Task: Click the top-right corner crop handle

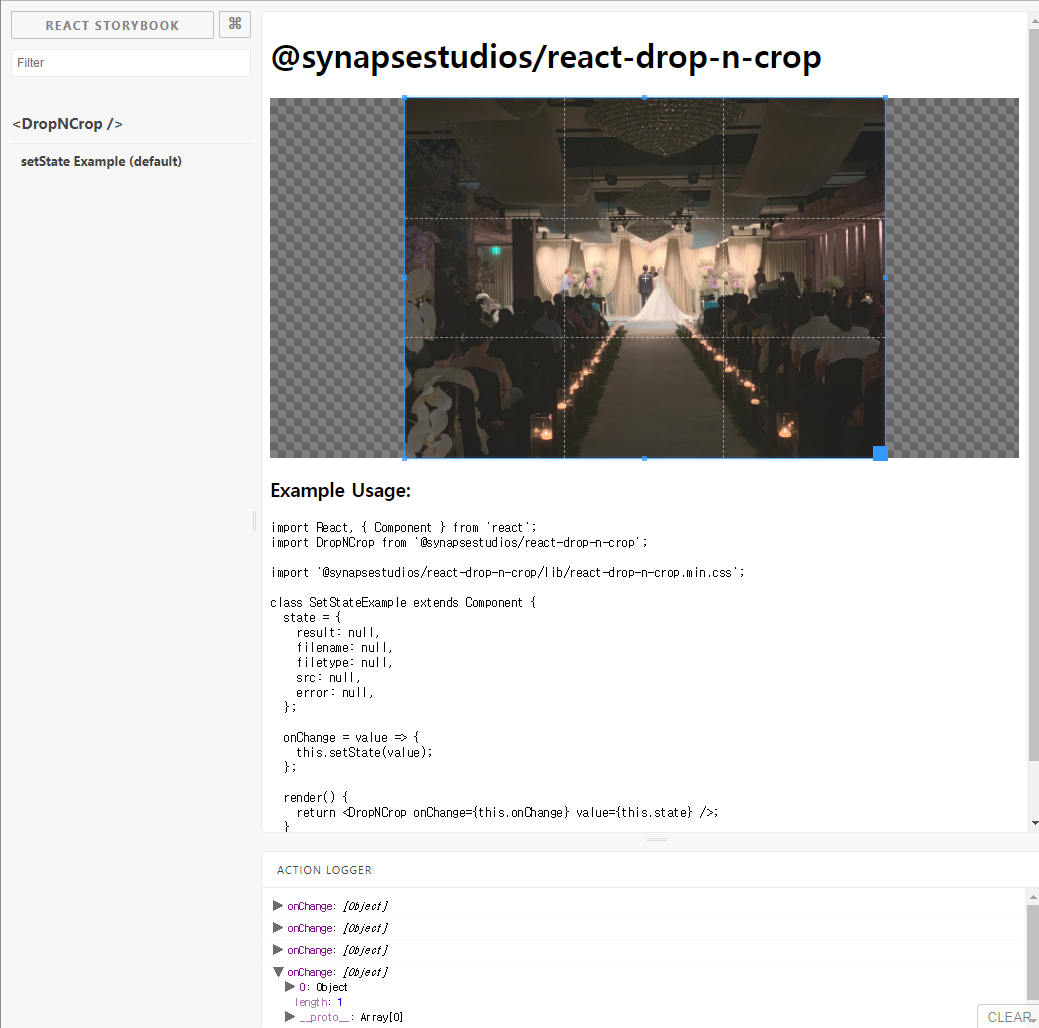Action: (x=885, y=97)
